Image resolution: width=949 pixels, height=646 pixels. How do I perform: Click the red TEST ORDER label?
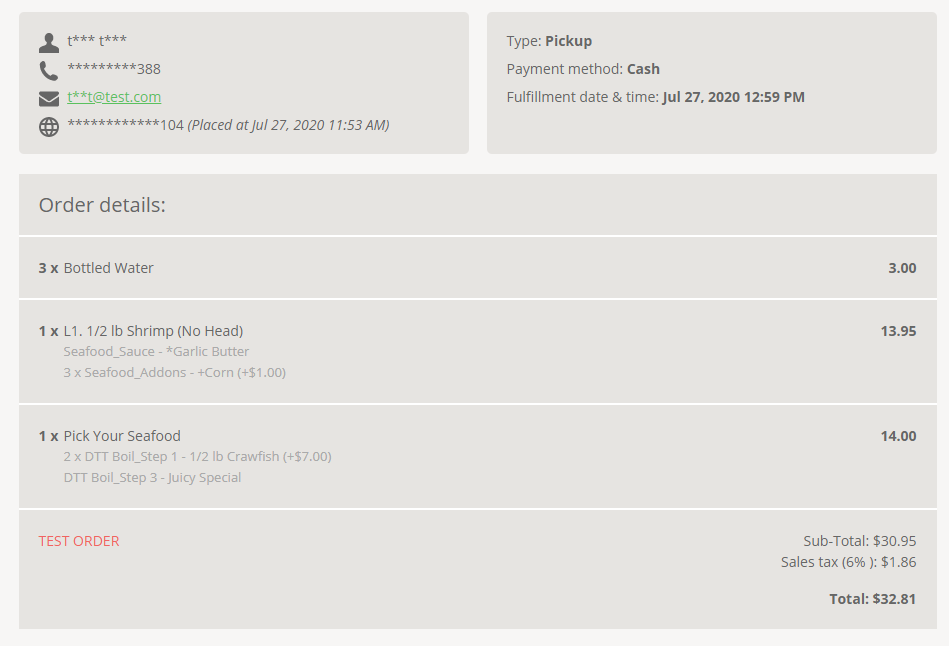(x=79, y=541)
